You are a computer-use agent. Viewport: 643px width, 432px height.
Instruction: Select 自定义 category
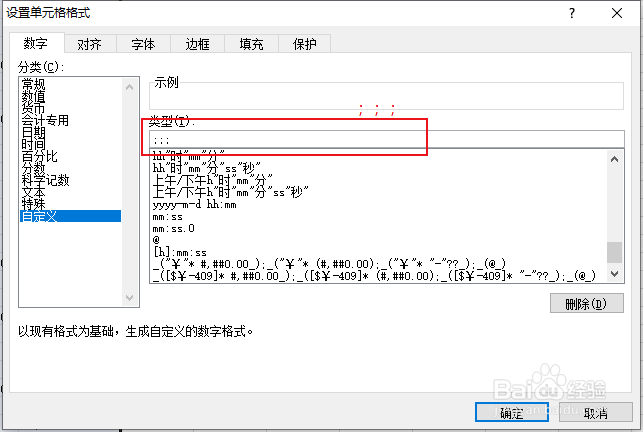71,216
